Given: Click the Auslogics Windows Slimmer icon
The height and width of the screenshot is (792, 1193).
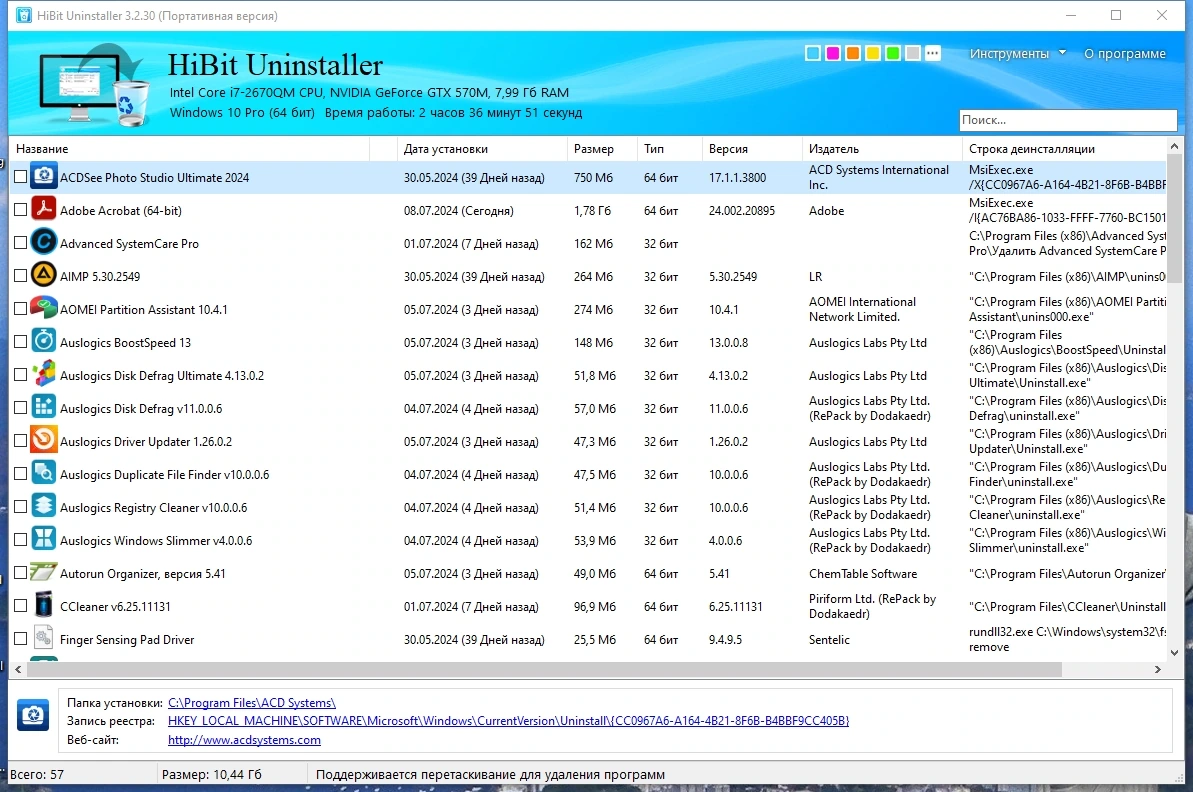Looking at the screenshot, I should tap(43, 539).
